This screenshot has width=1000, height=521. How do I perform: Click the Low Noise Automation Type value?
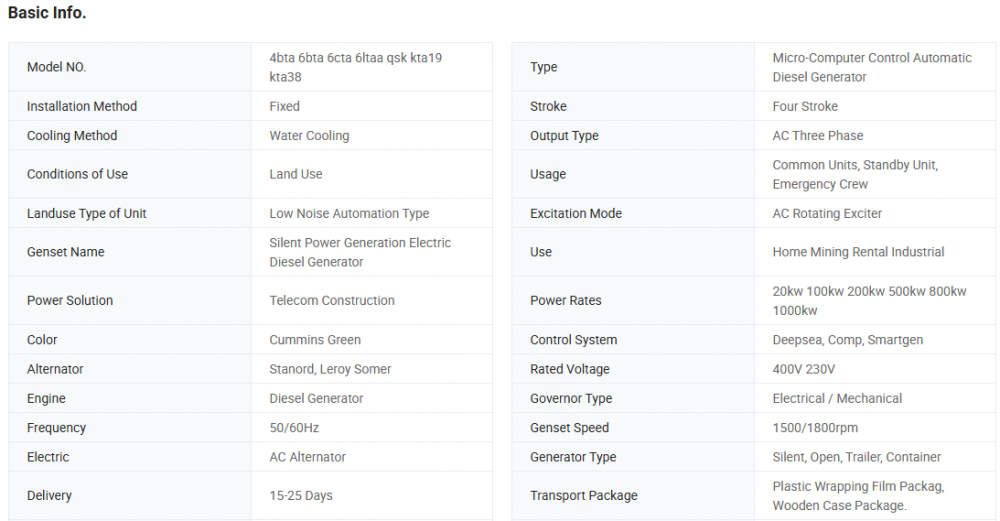coord(349,213)
